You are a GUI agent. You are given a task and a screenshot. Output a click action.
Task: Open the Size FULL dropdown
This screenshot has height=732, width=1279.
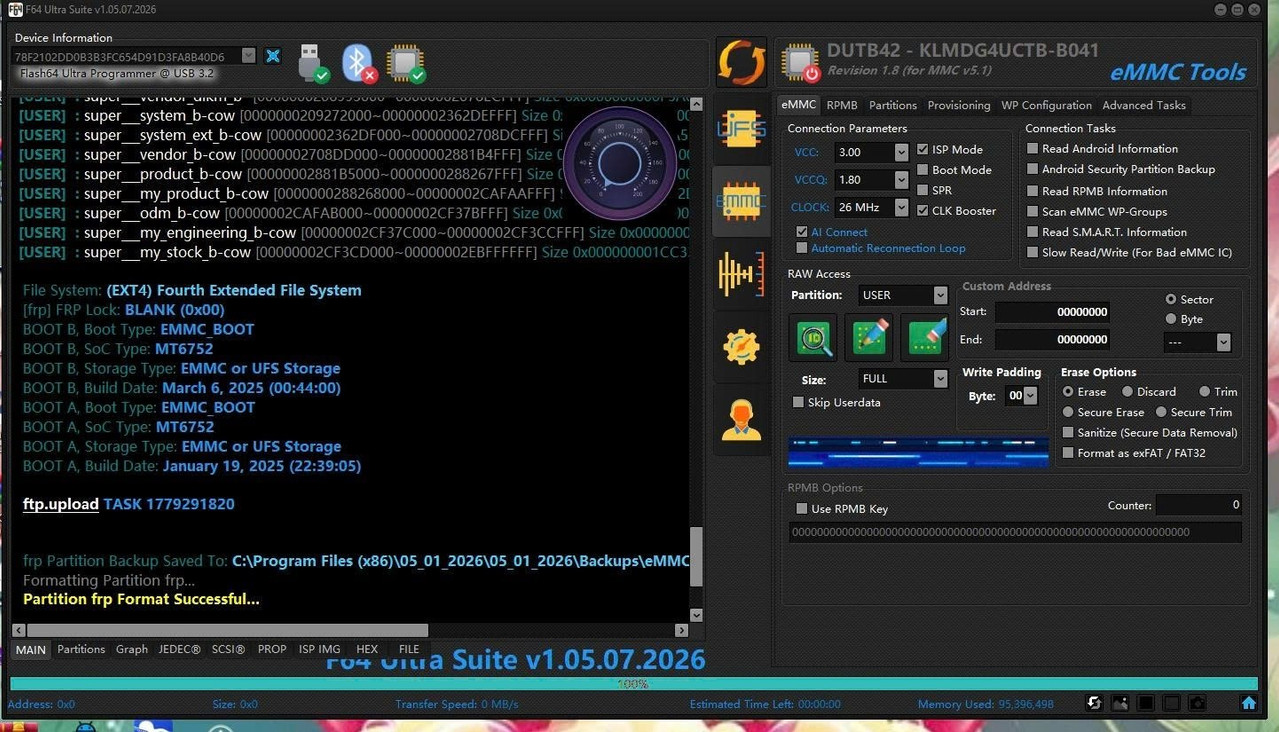coord(940,379)
